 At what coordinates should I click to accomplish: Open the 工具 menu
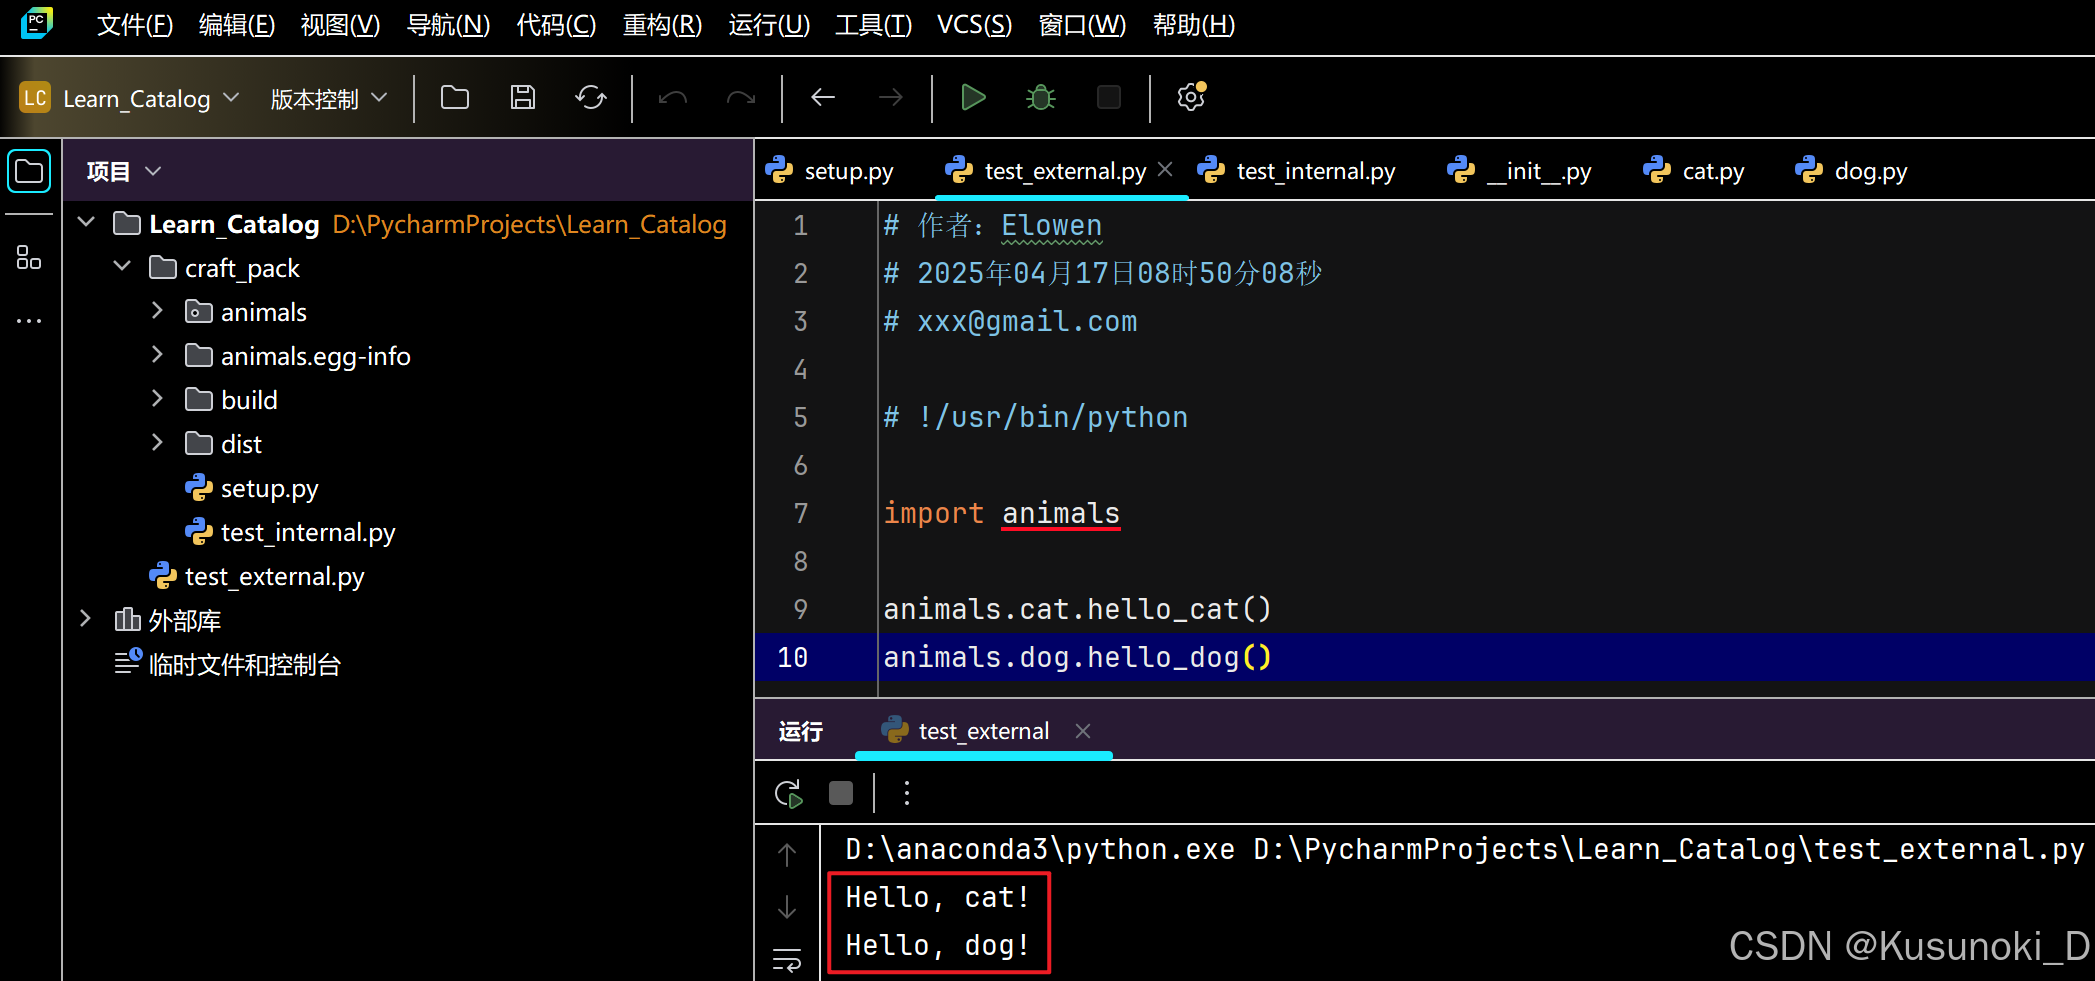(871, 25)
